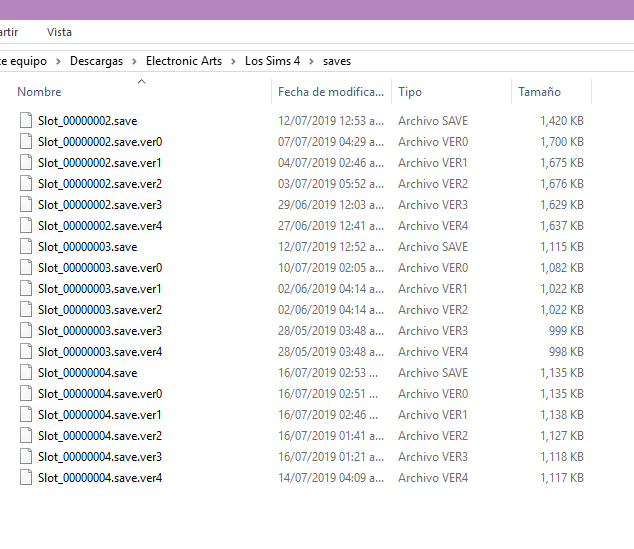
Task: Select the Slot_00000004.save.ver1 file name
Action: click(100, 415)
